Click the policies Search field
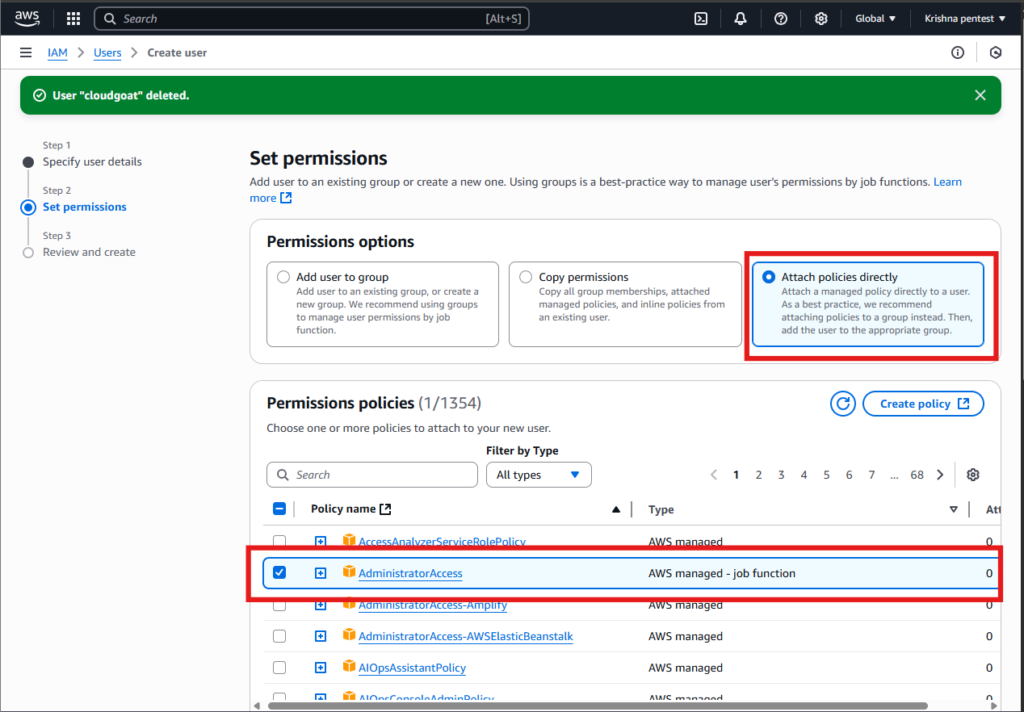The height and width of the screenshot is (712, 1024). pyautogui.click(x=372, y=475)
